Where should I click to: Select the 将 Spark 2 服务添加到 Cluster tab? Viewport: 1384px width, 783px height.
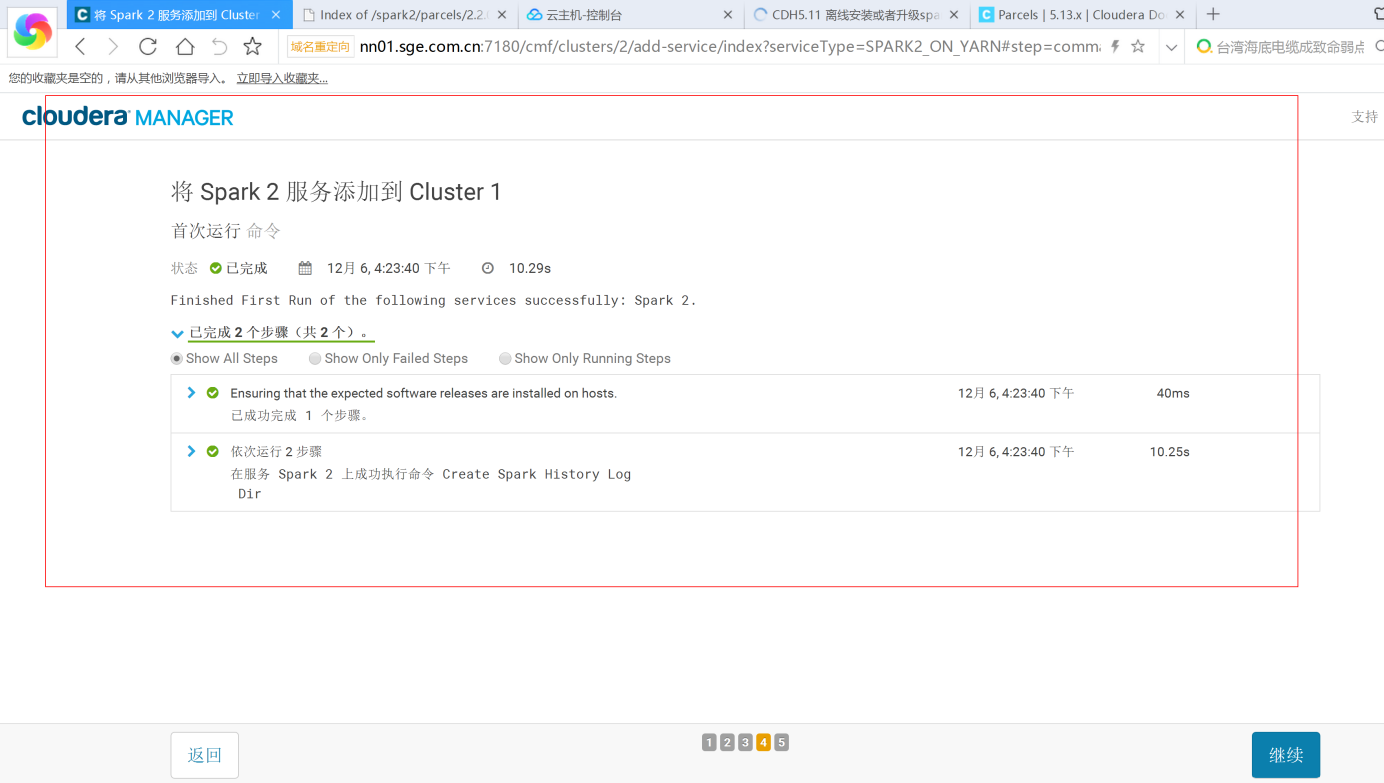click(180, 15)
